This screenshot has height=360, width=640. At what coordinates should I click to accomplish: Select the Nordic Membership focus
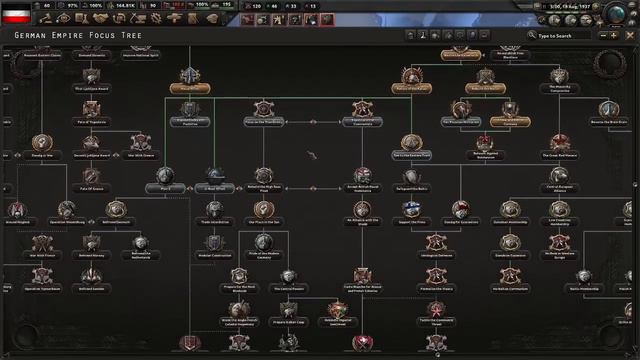(x=584, y=280)
